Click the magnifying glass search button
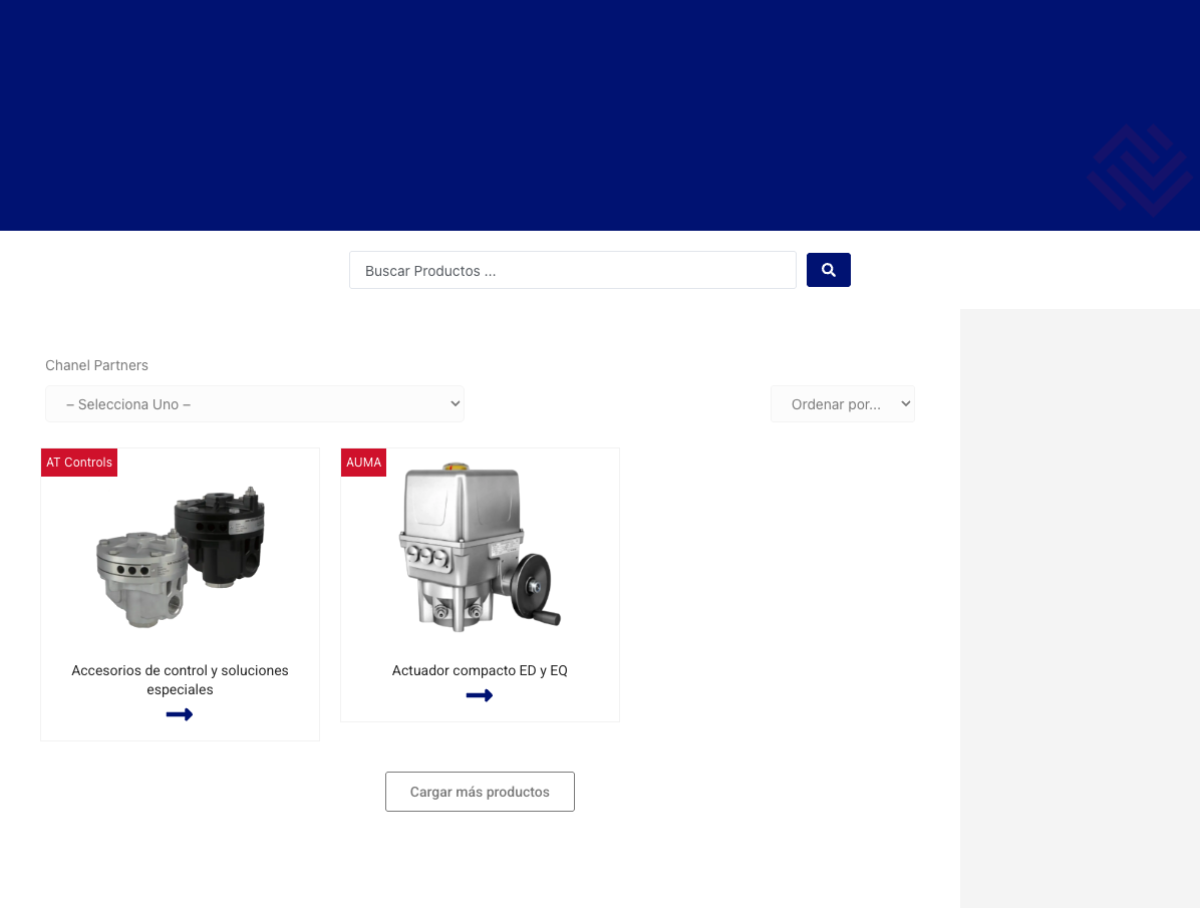This screenshot has height=908, width=1200. (828, 270)
